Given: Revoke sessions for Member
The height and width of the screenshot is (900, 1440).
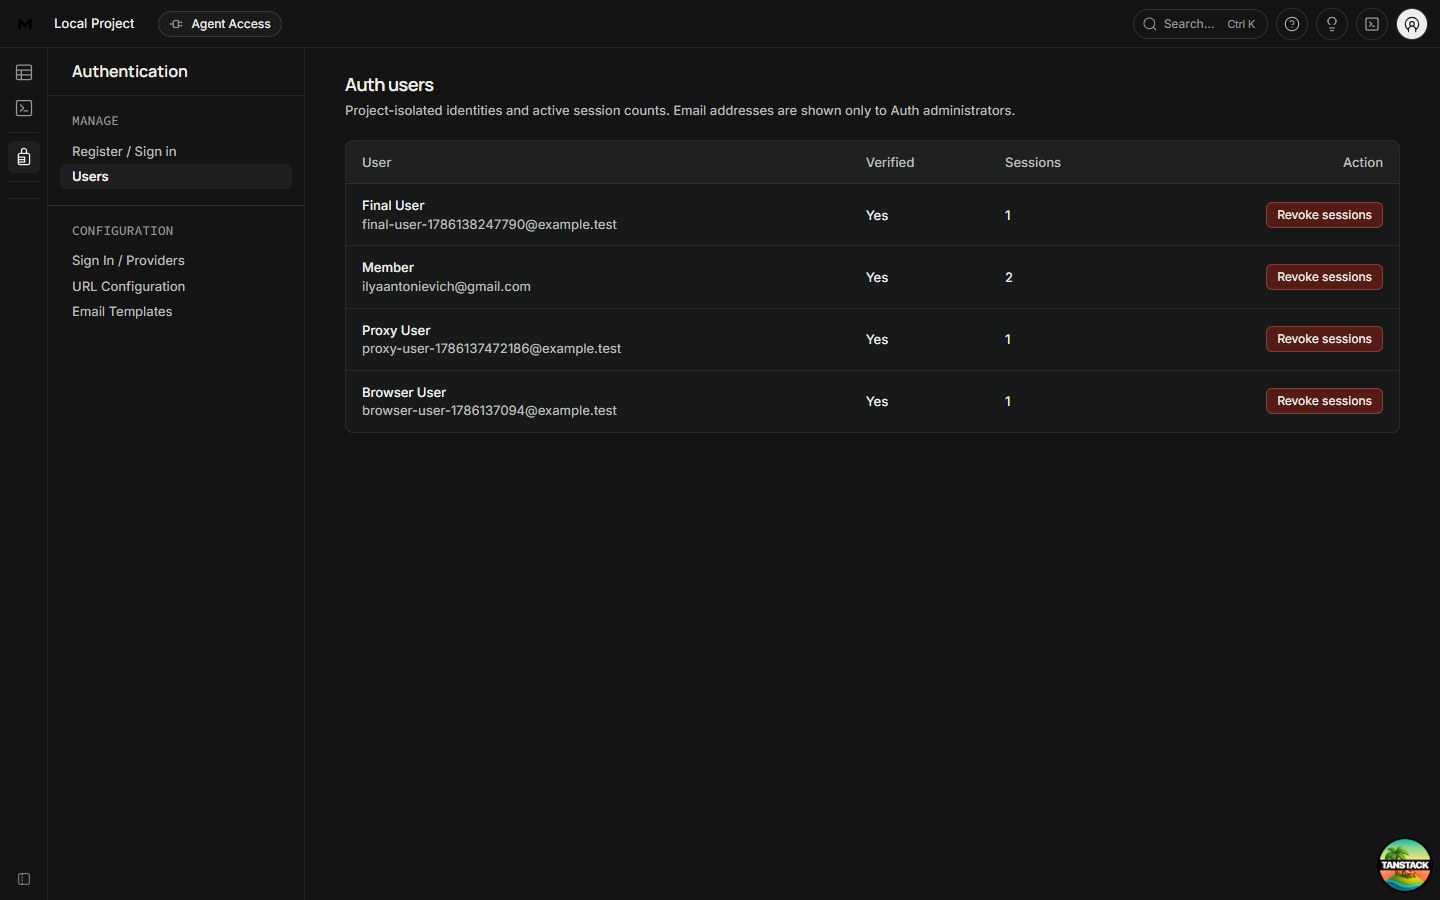Looking at the screenshot, I should [x=1324, y=277].
